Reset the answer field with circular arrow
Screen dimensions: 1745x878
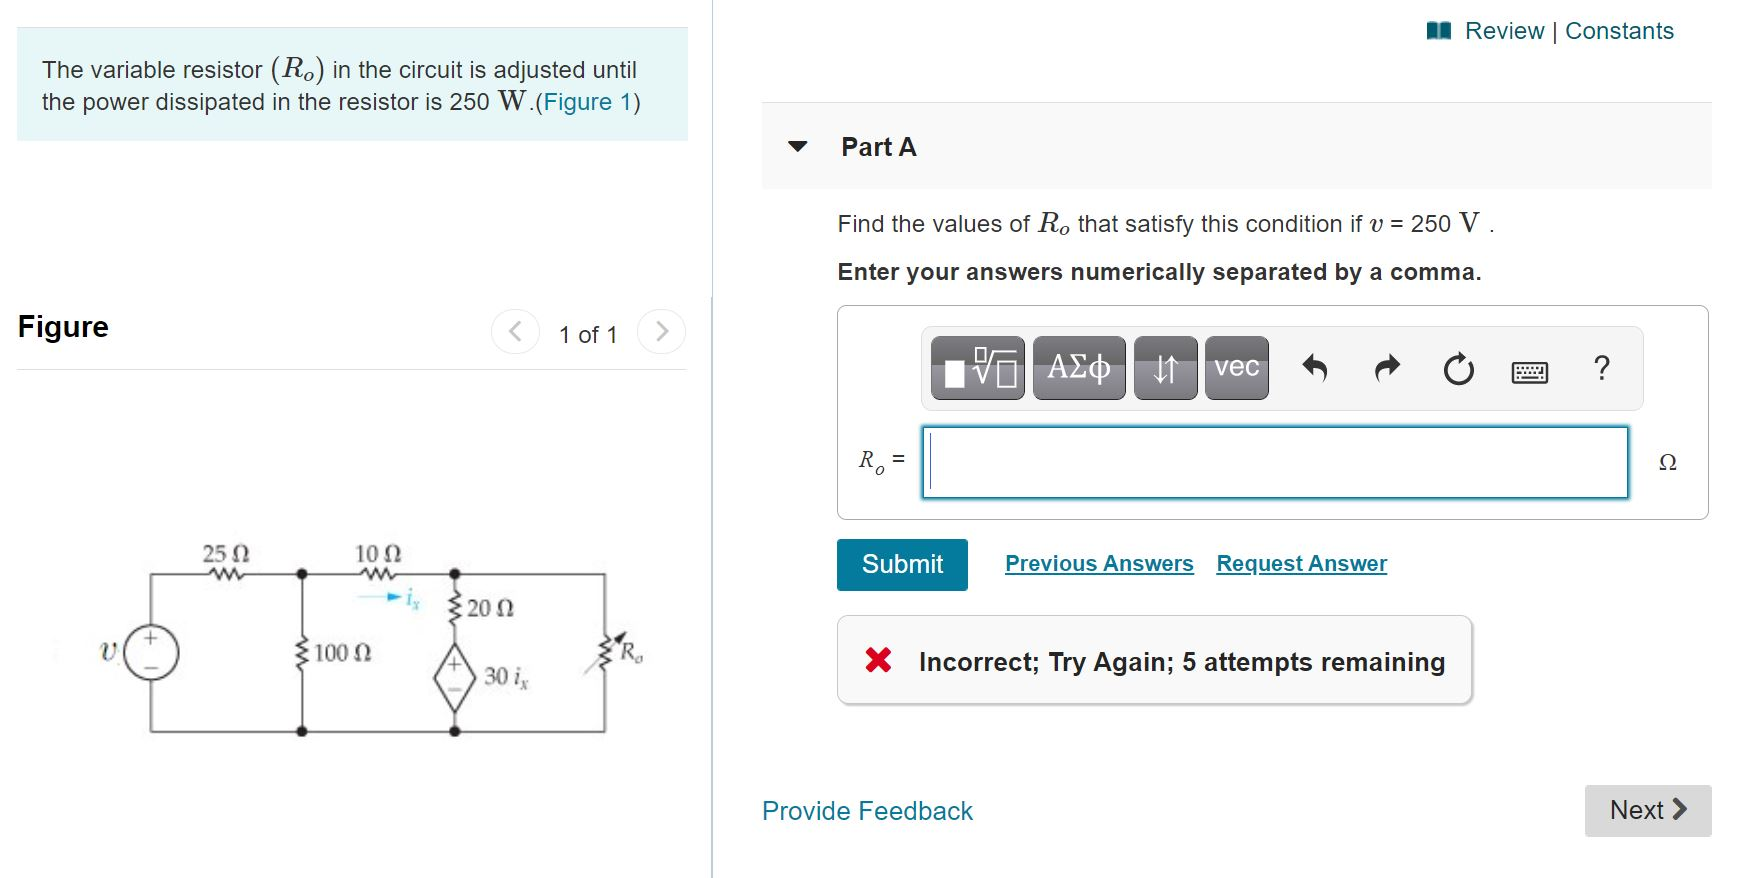[1457, 368]
